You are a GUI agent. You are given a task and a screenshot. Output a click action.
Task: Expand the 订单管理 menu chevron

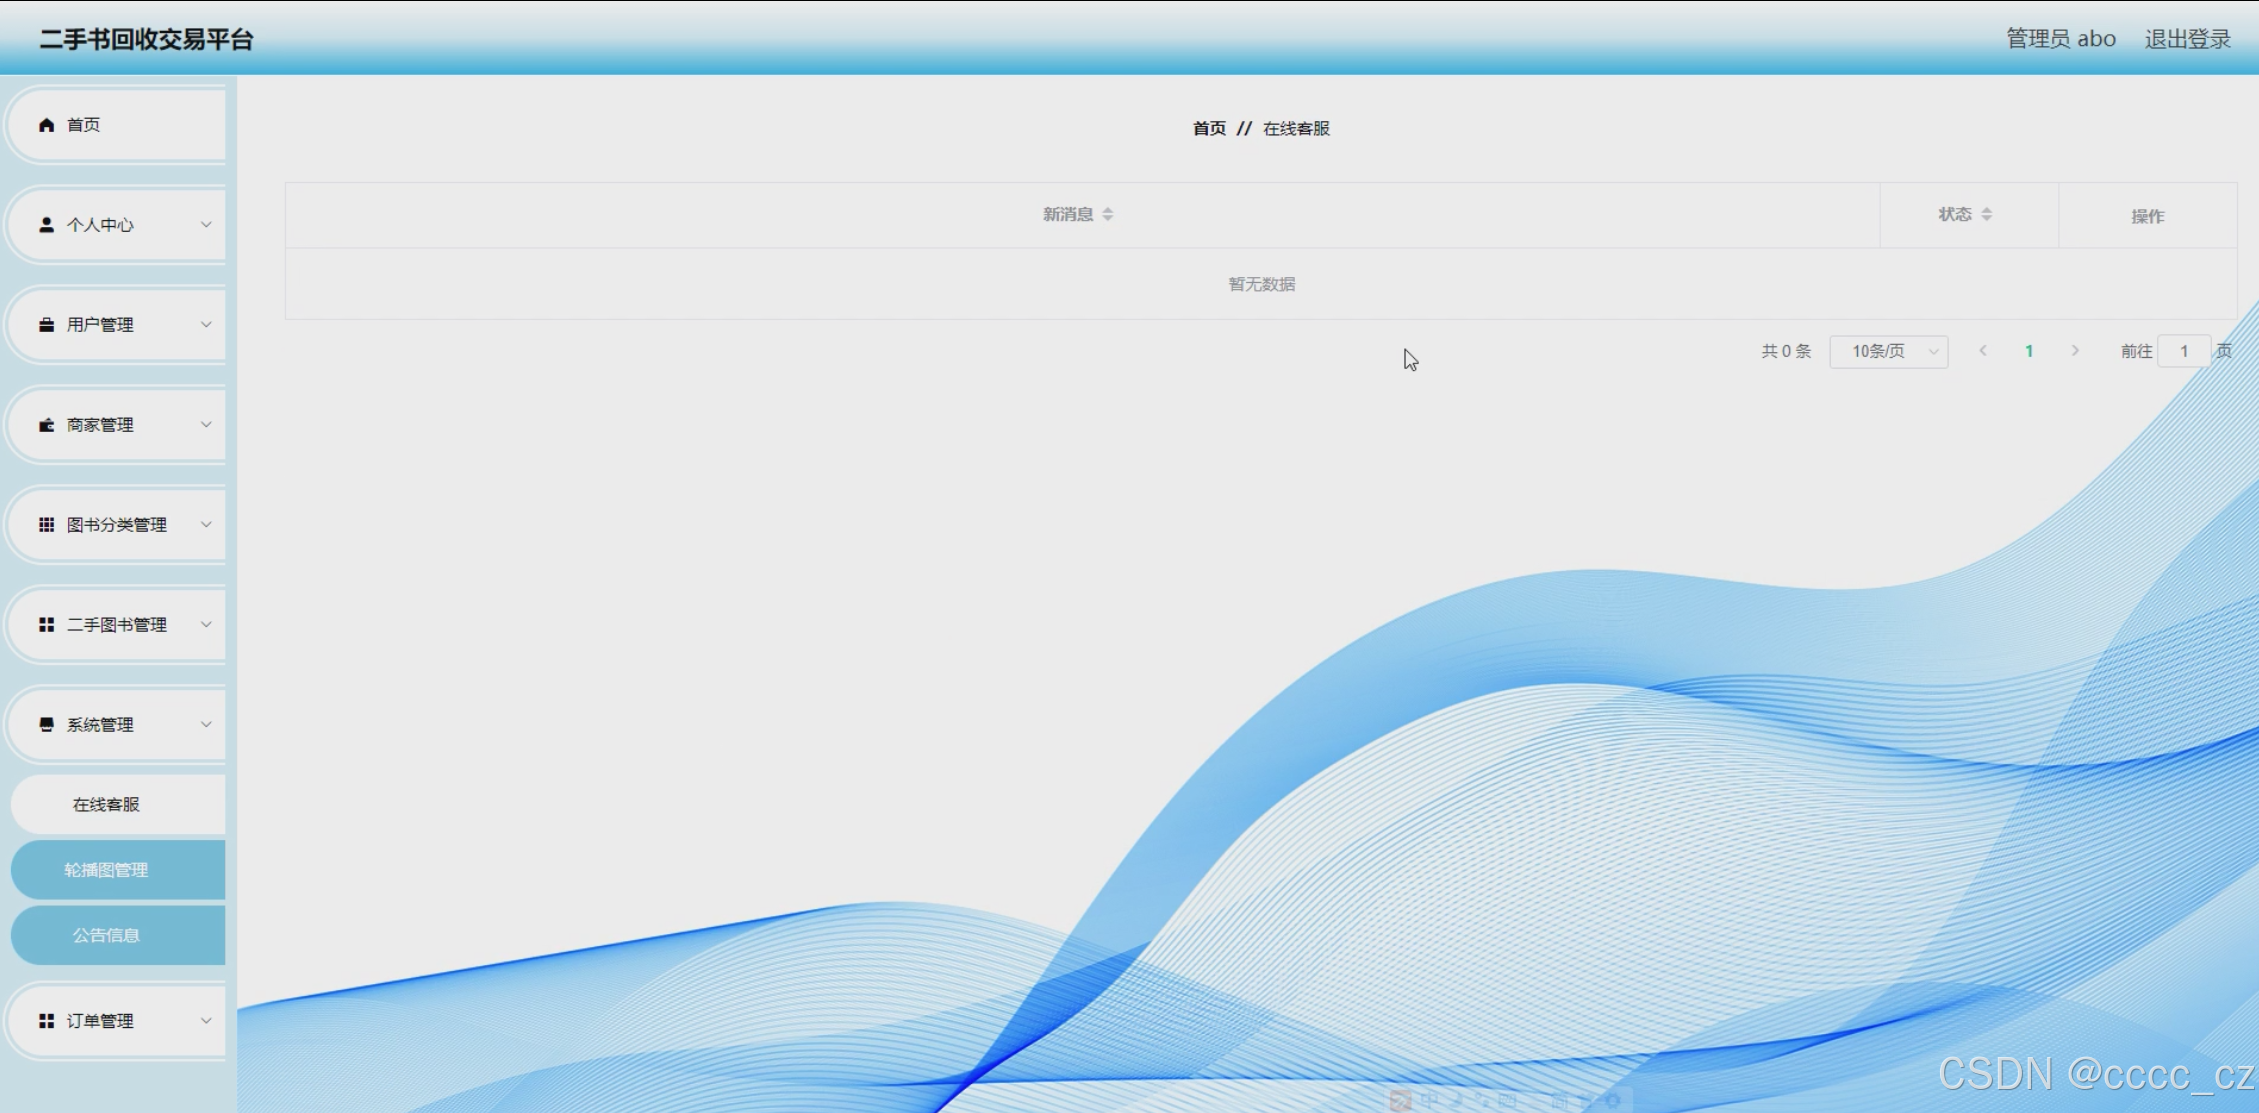(x=206, y=1021)
